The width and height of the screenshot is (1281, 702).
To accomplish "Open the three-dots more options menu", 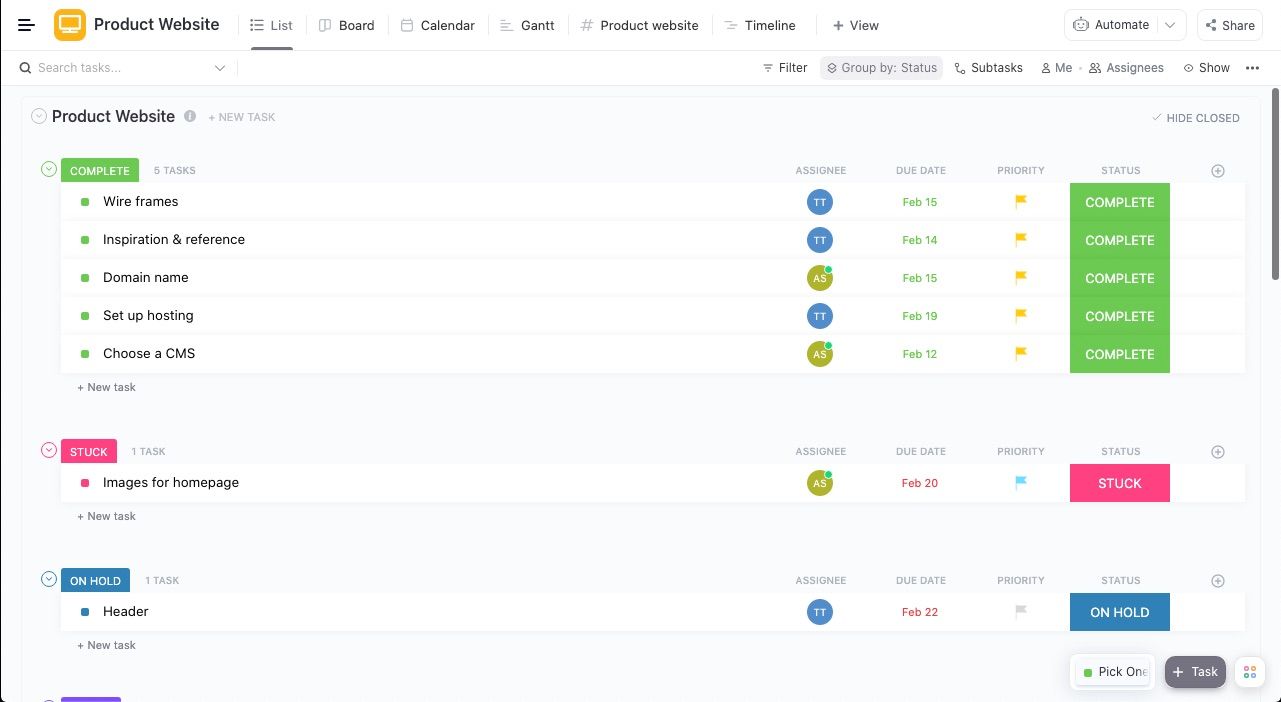I will point(1252,68).
